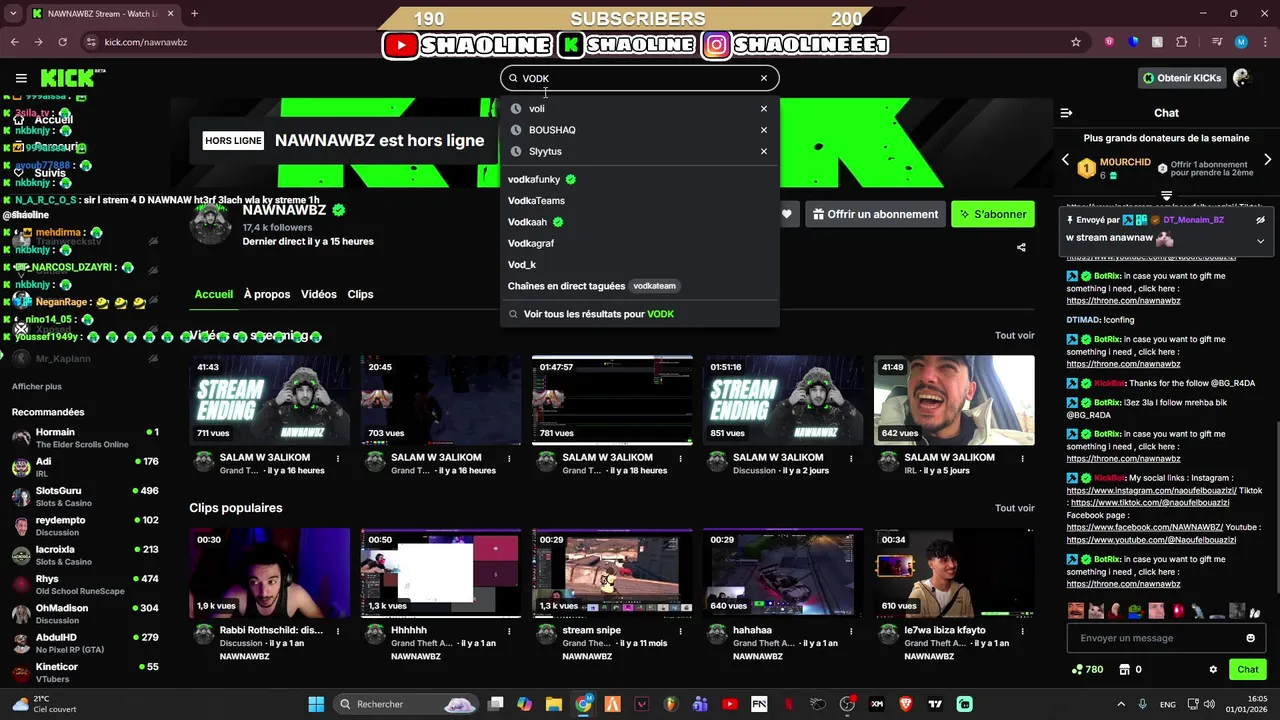
Task: Share the NAWNAWBZ channel
Action: pos(1021,247)
